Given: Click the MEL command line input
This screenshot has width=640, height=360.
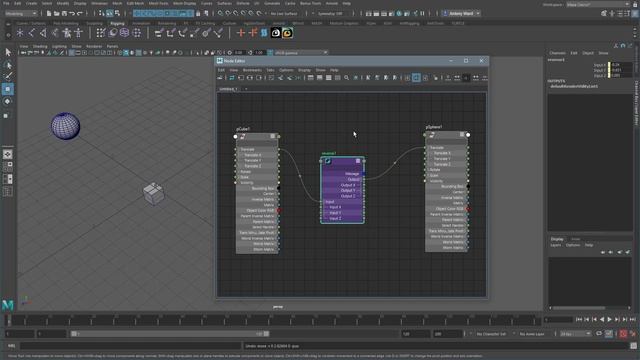Looking at the screenshot, I should pos(131,346).
